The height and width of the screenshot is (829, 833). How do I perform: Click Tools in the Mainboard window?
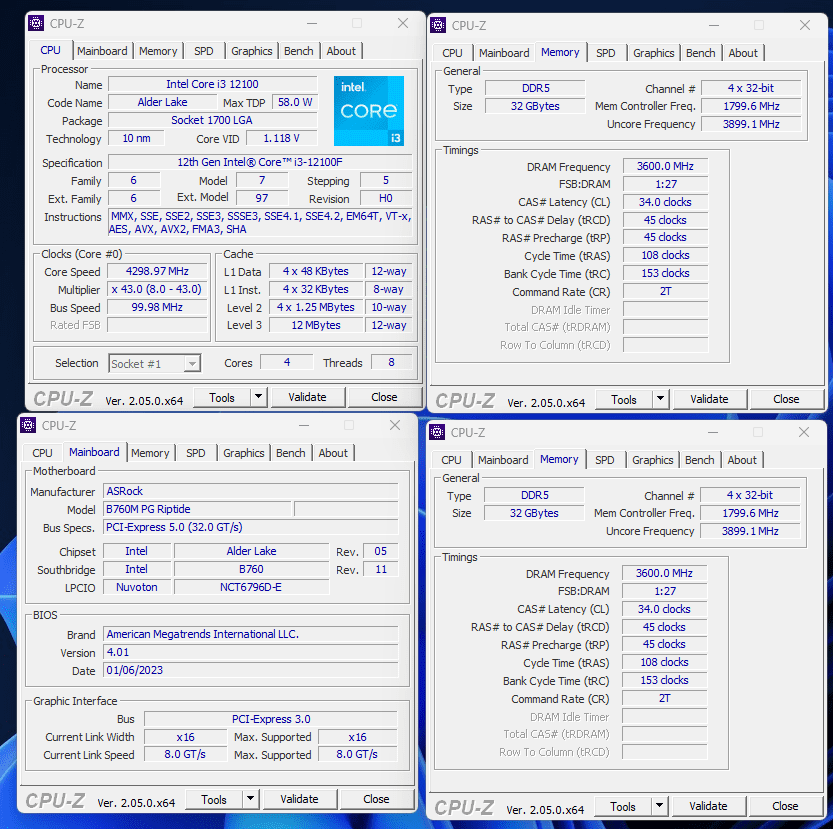click(214, 799)
